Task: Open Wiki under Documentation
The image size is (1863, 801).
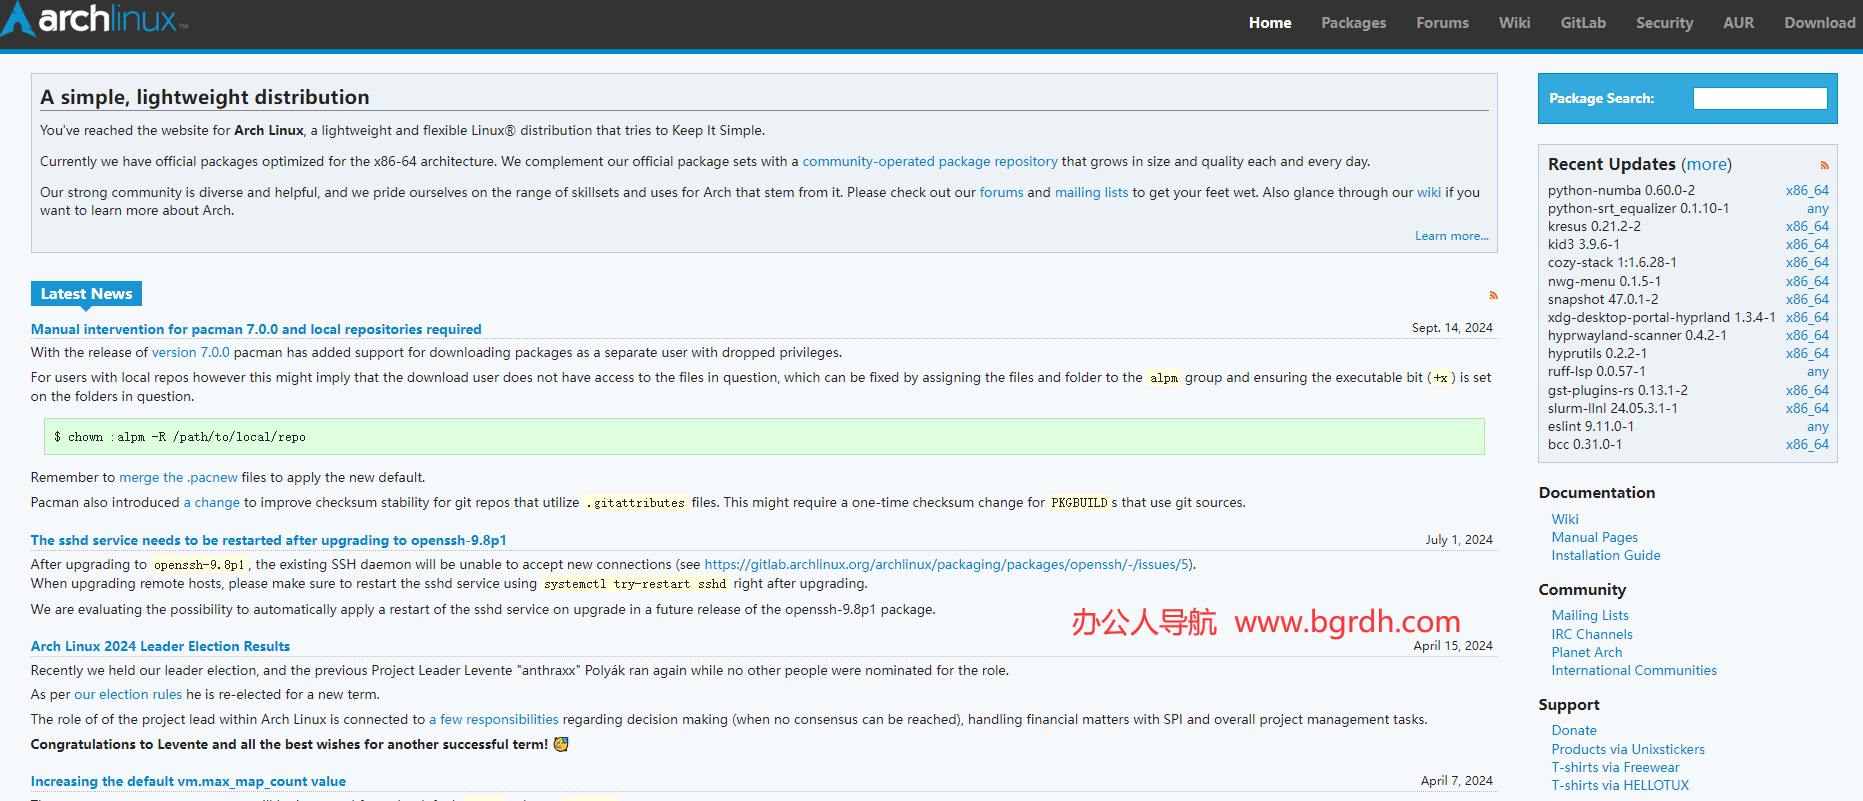Action: pos(1565,519)
